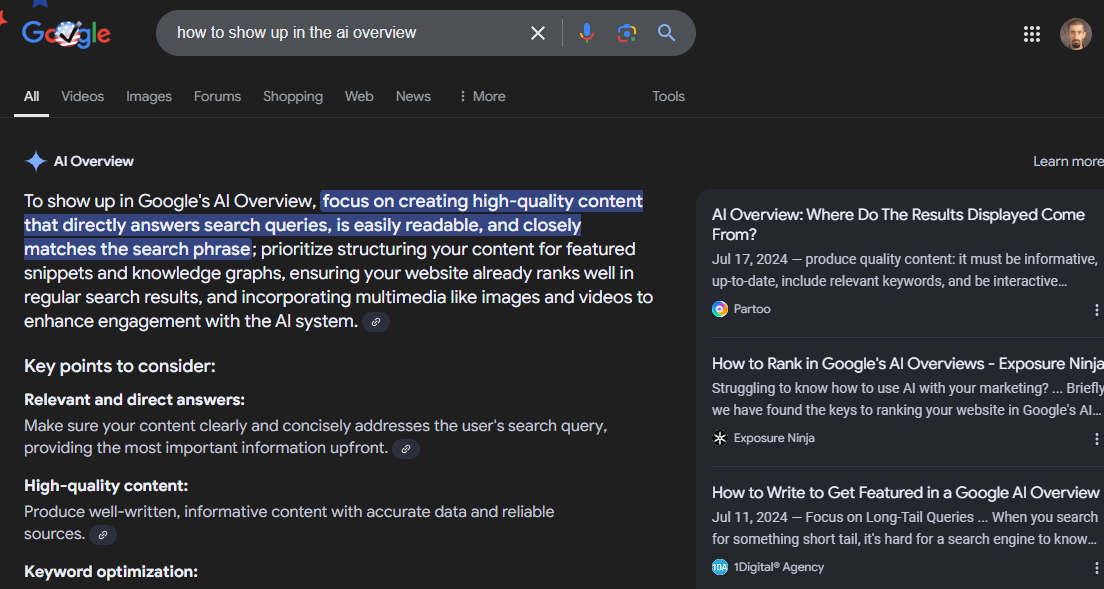This screenshot has height=589, width=1104.
Task: Switch to the Images tab
Action: [x=149, y=96]
